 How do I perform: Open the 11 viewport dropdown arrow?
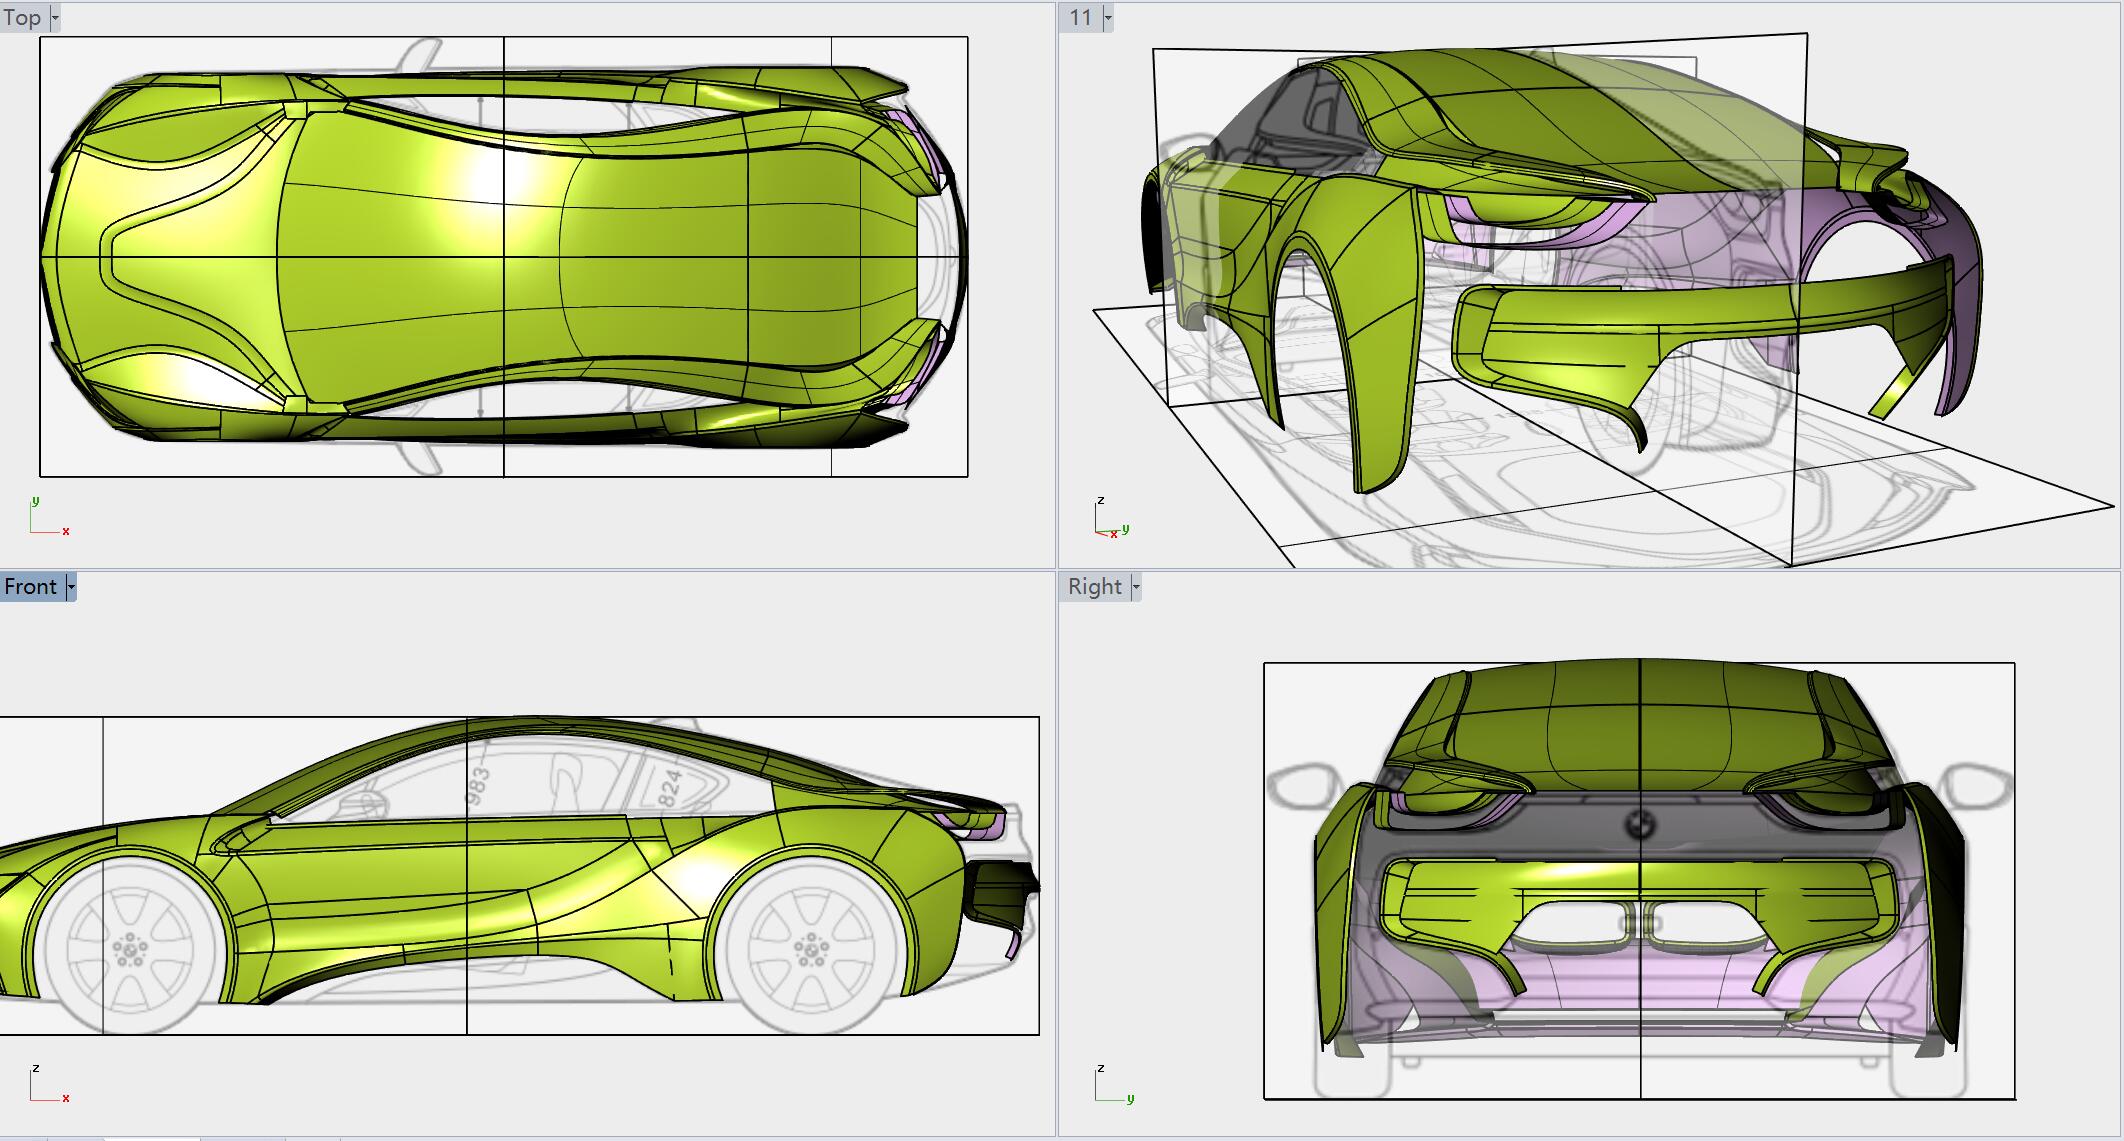point(1107,18)
